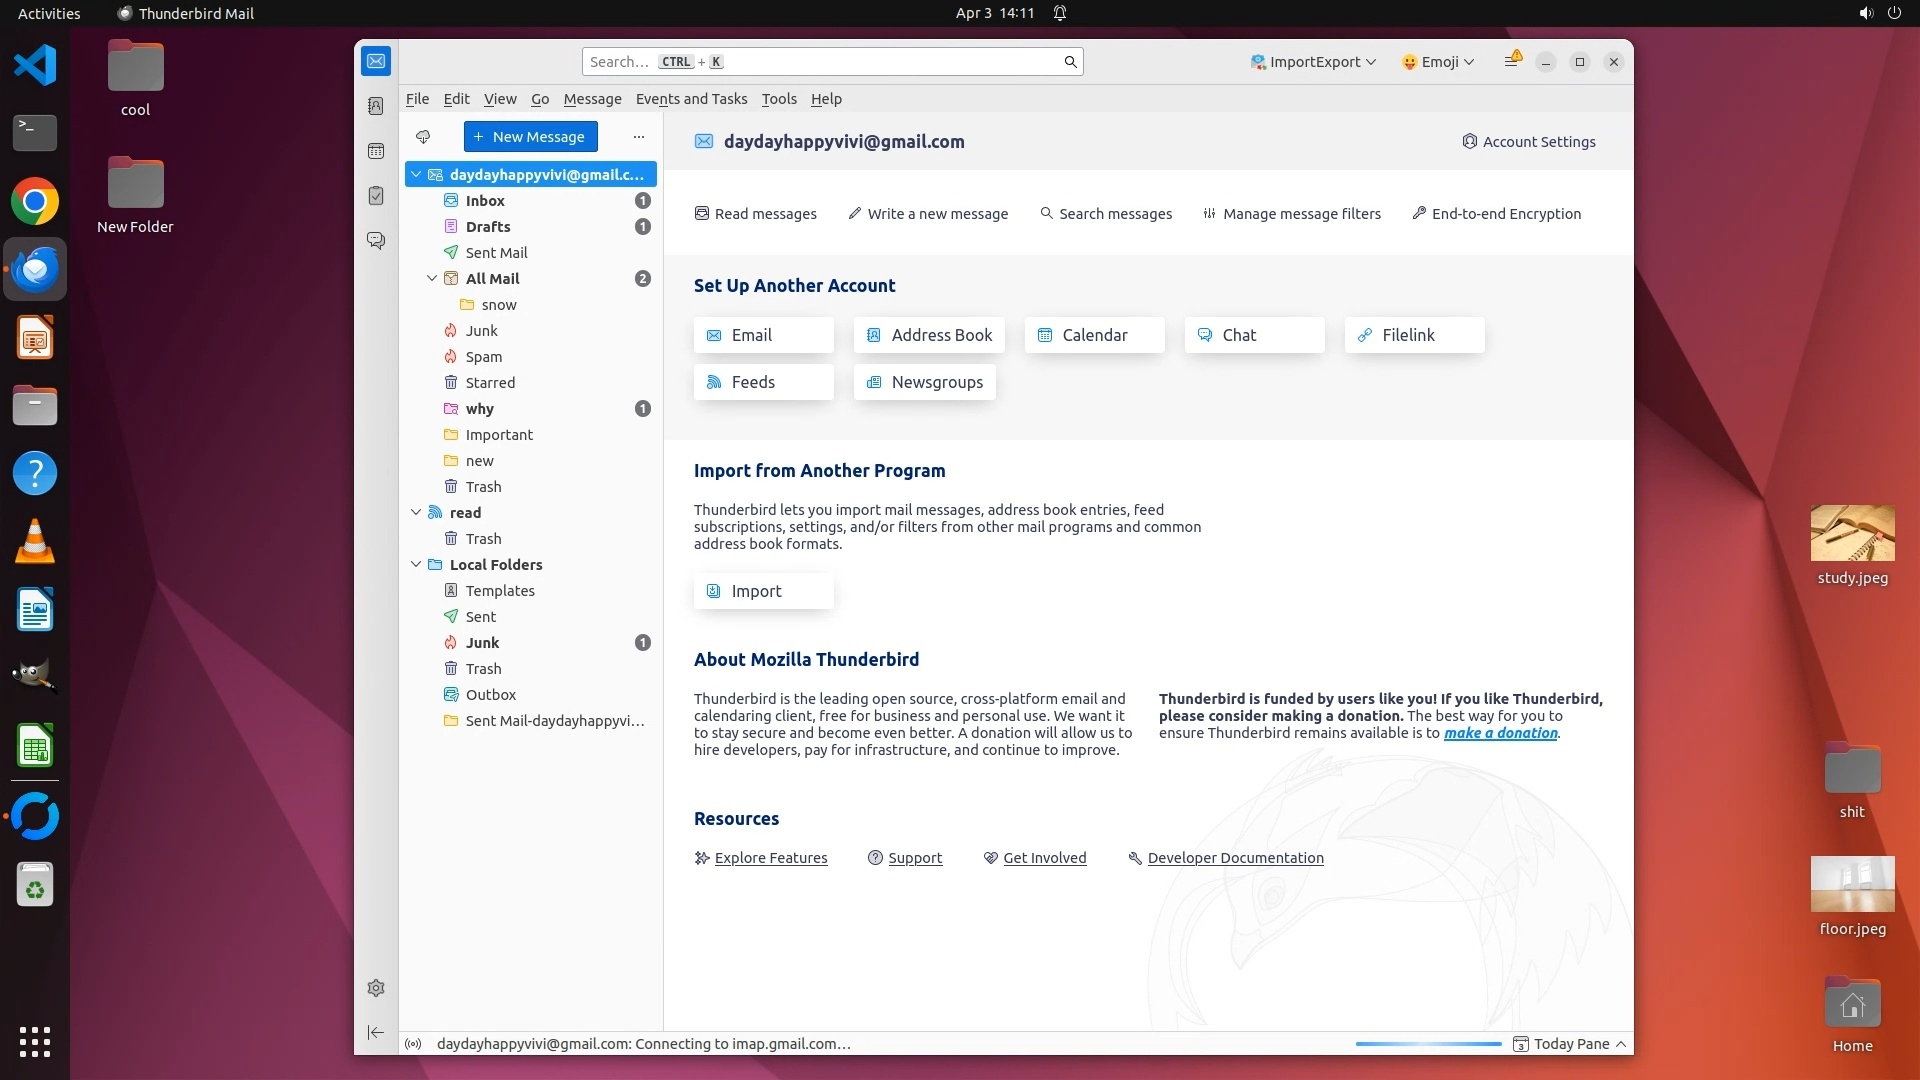
Task: Open the Address Book space icon
Action: click(x=376, y=106)
